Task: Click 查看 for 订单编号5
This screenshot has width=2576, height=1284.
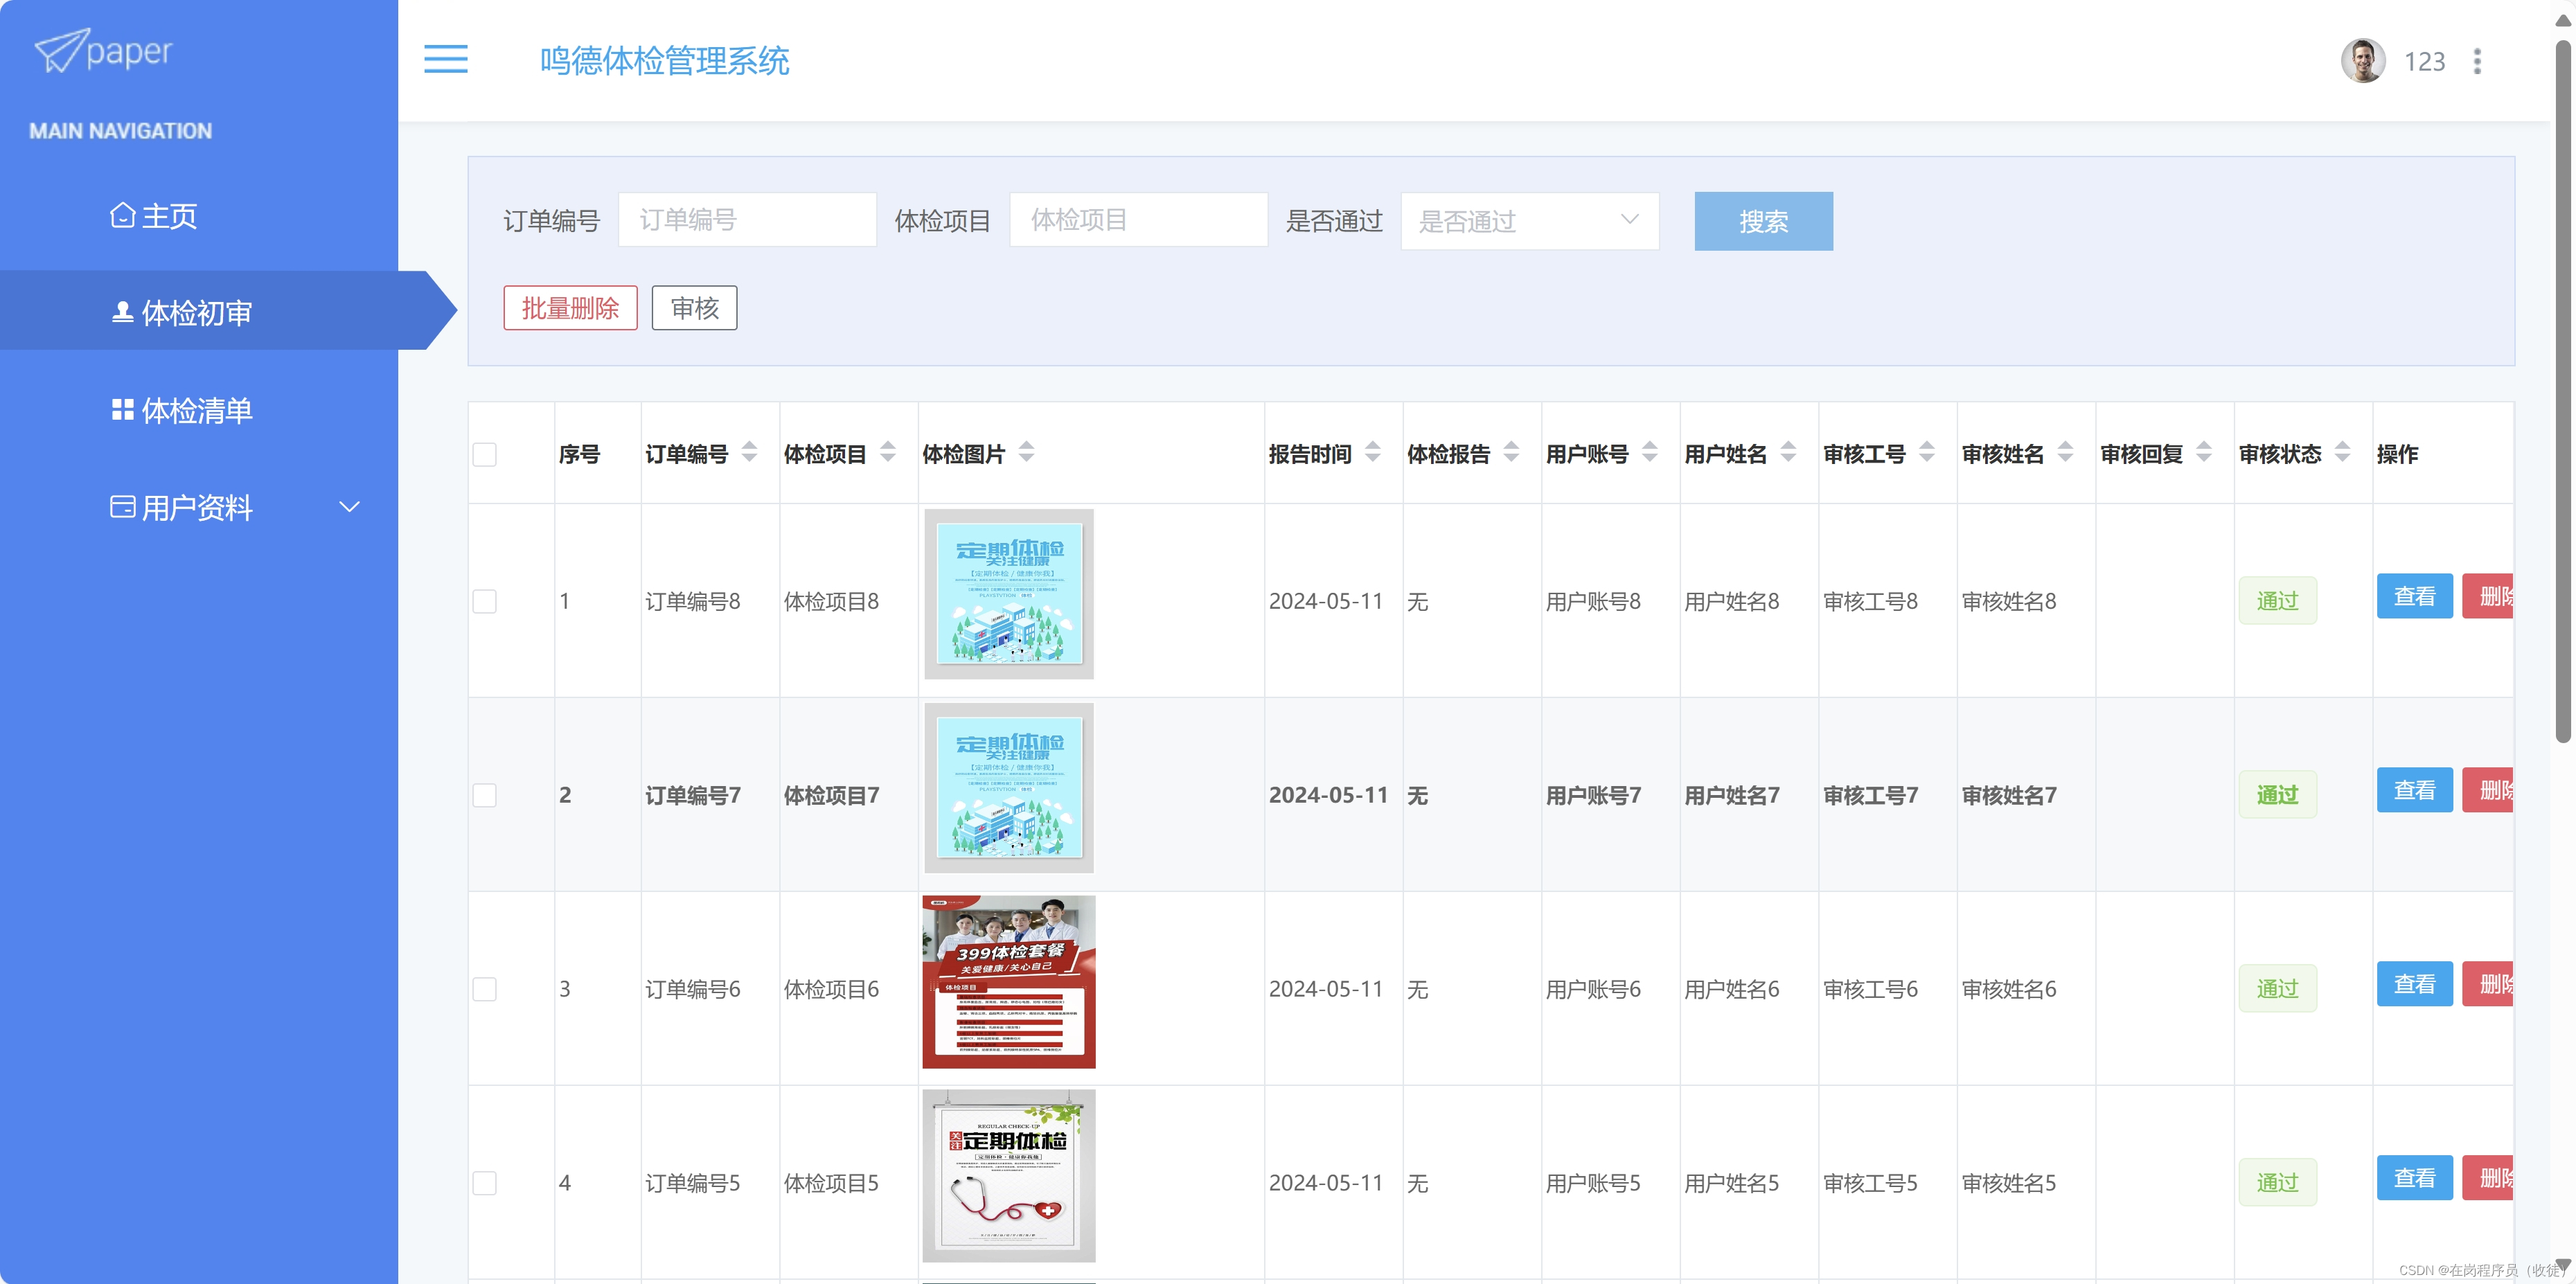Action: pyautogui.click(x=2414, y=1178)
